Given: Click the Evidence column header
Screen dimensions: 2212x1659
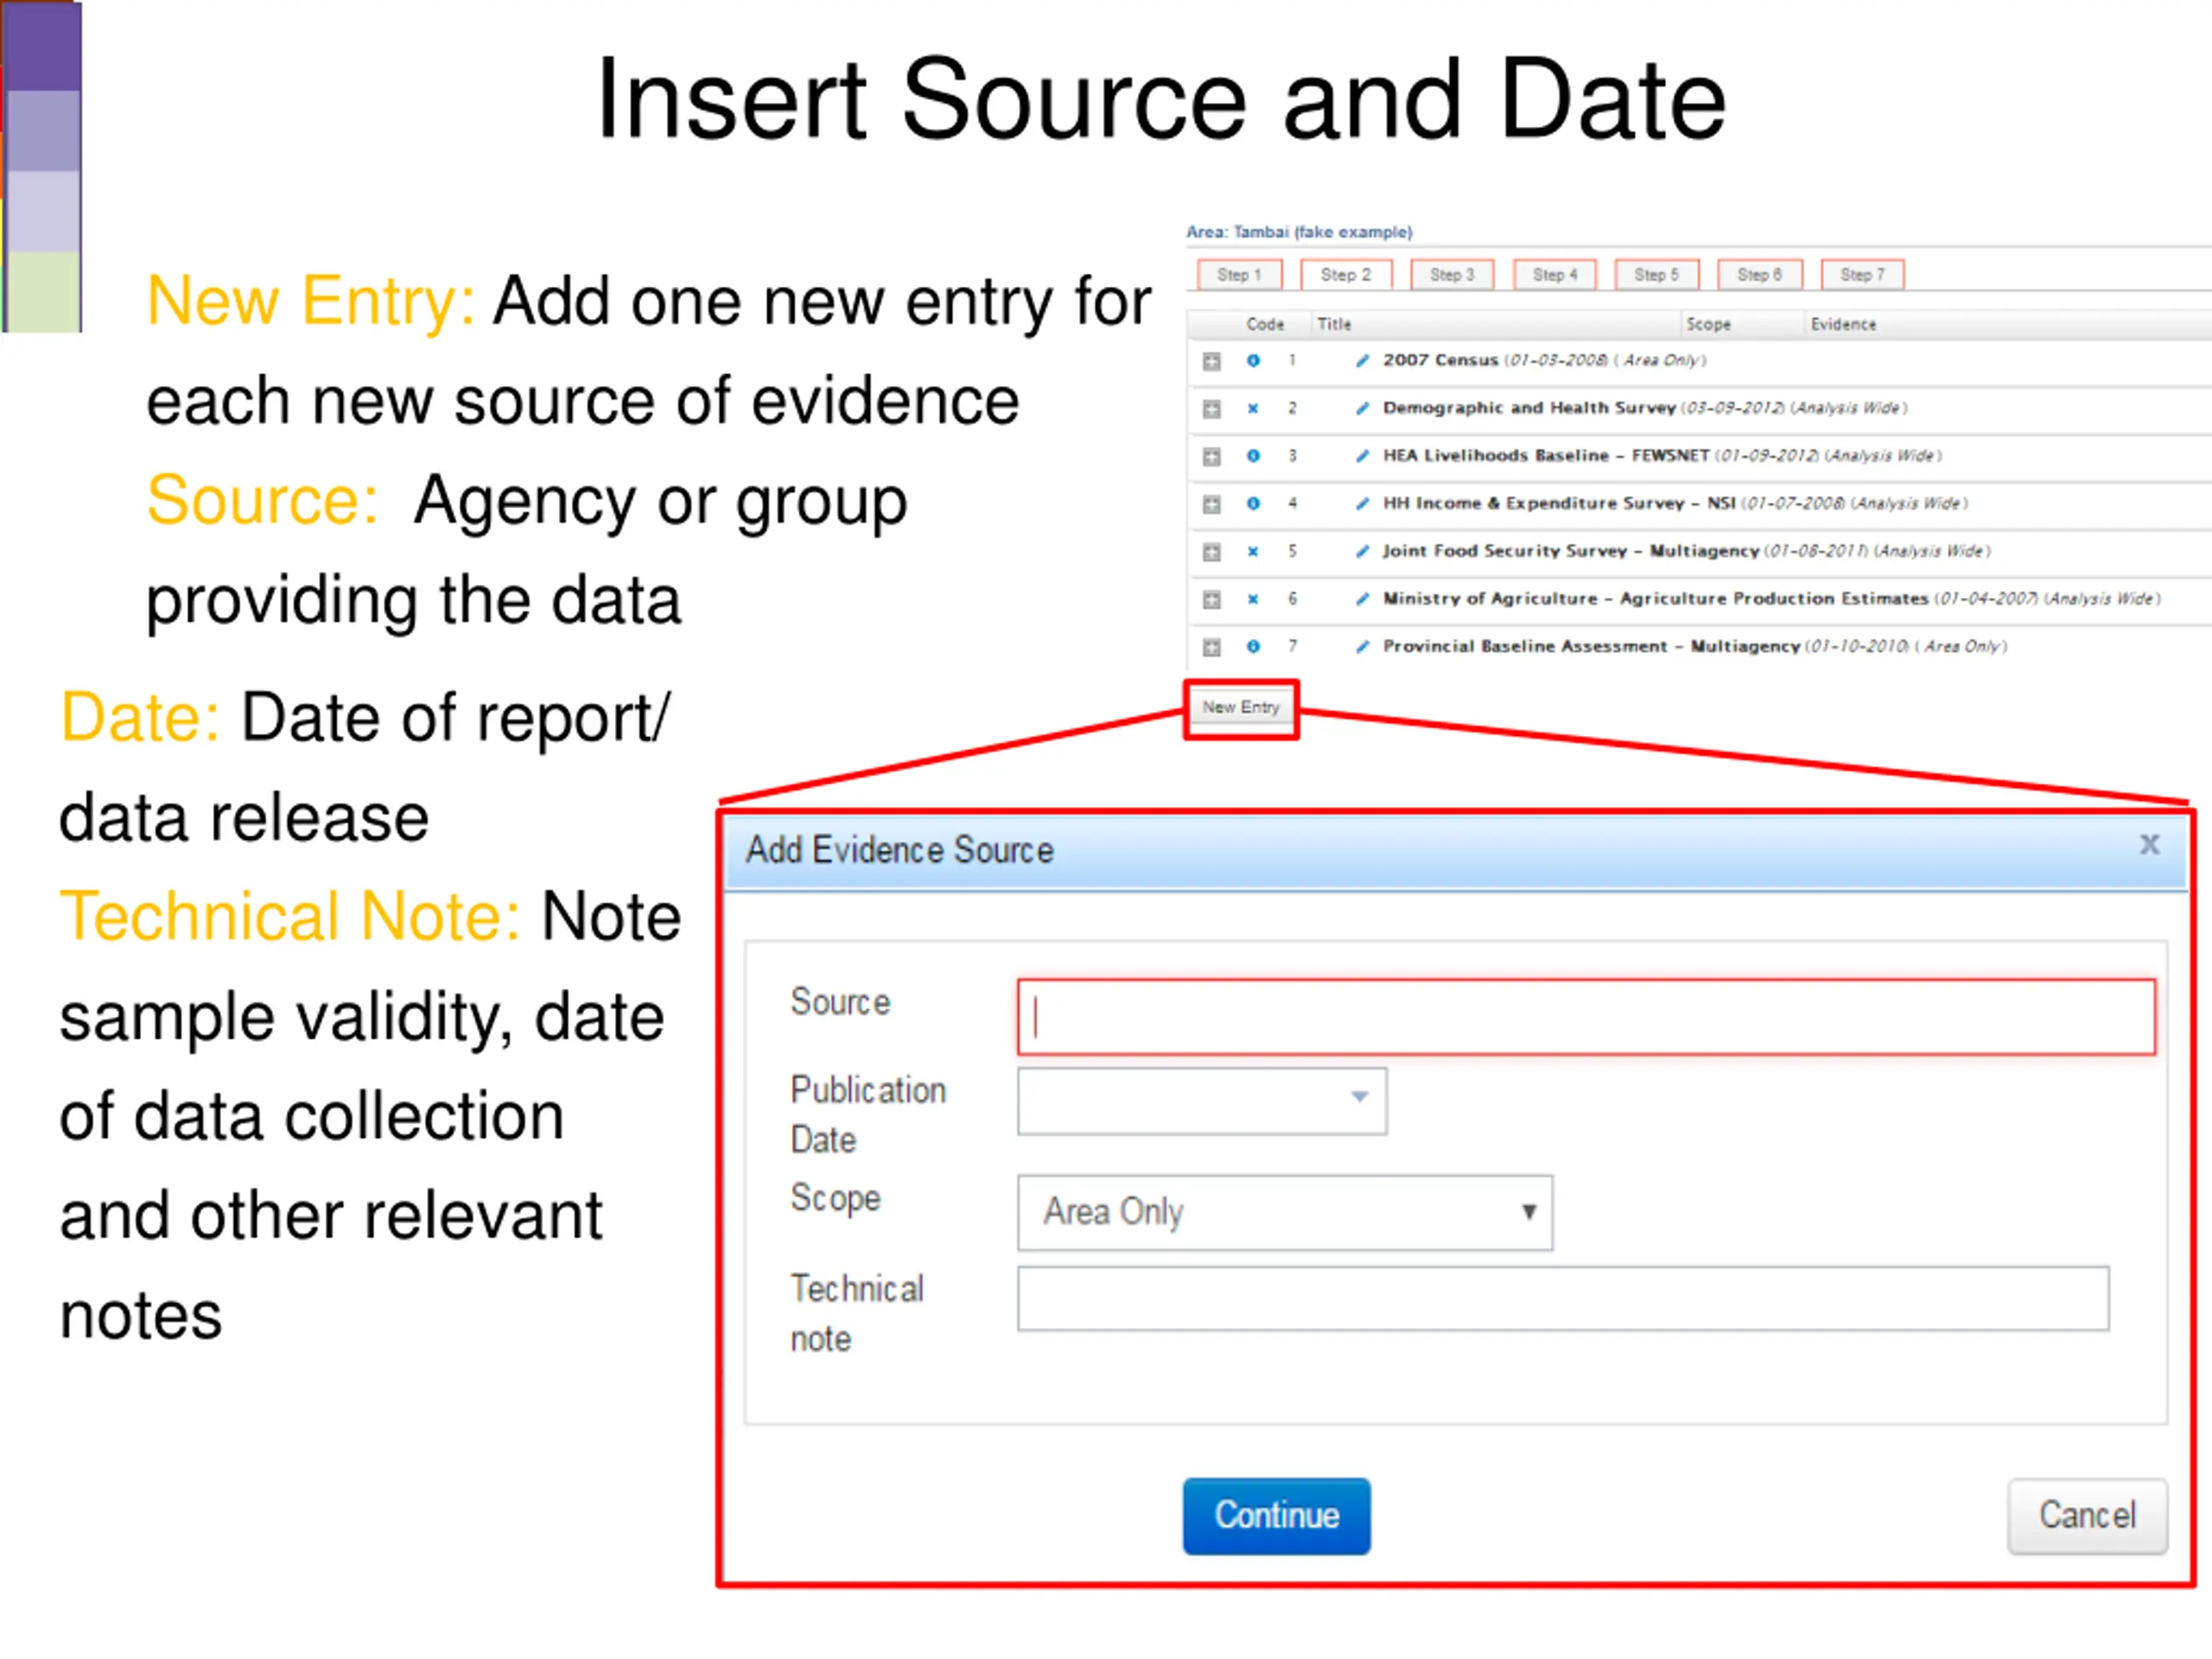Looking at the screenshot, I should click(x=1844, y=324).
